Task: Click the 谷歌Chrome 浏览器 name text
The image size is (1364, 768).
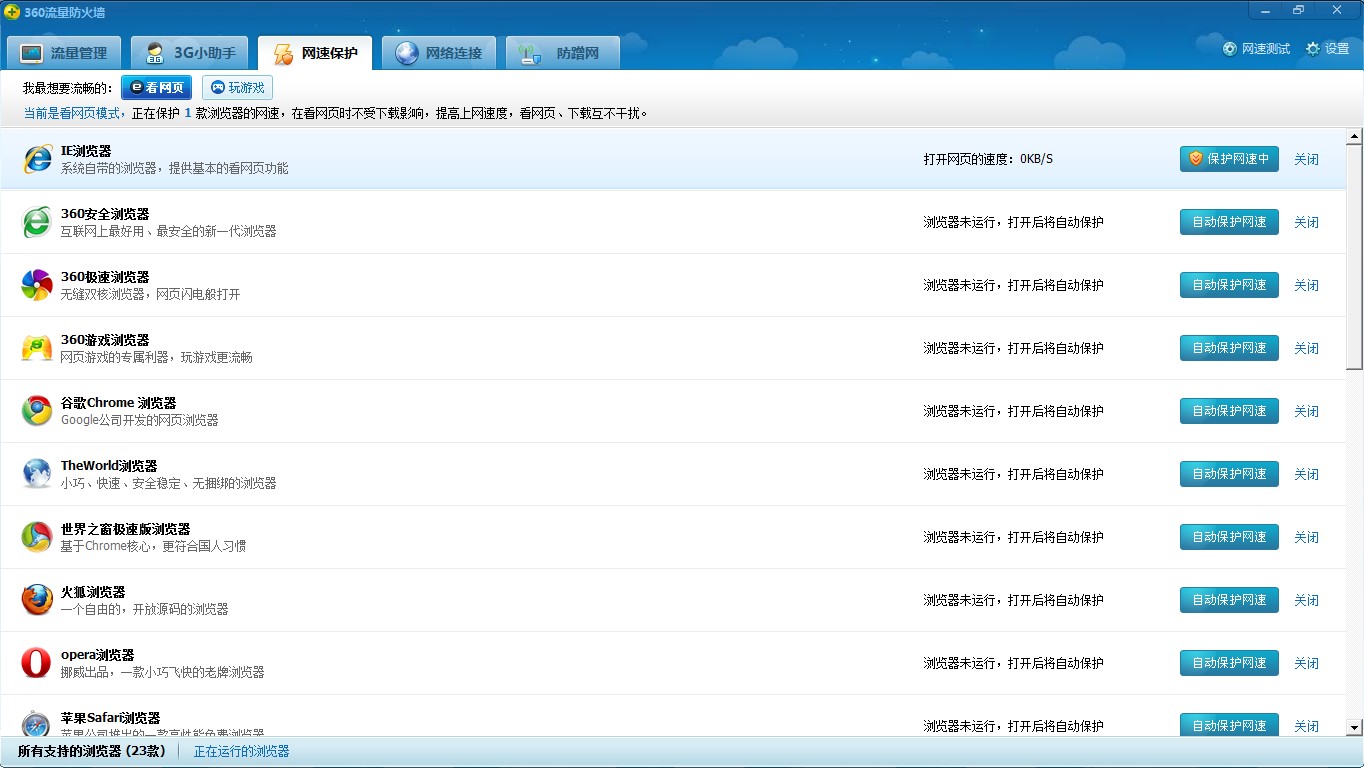Action: point(118,403)
